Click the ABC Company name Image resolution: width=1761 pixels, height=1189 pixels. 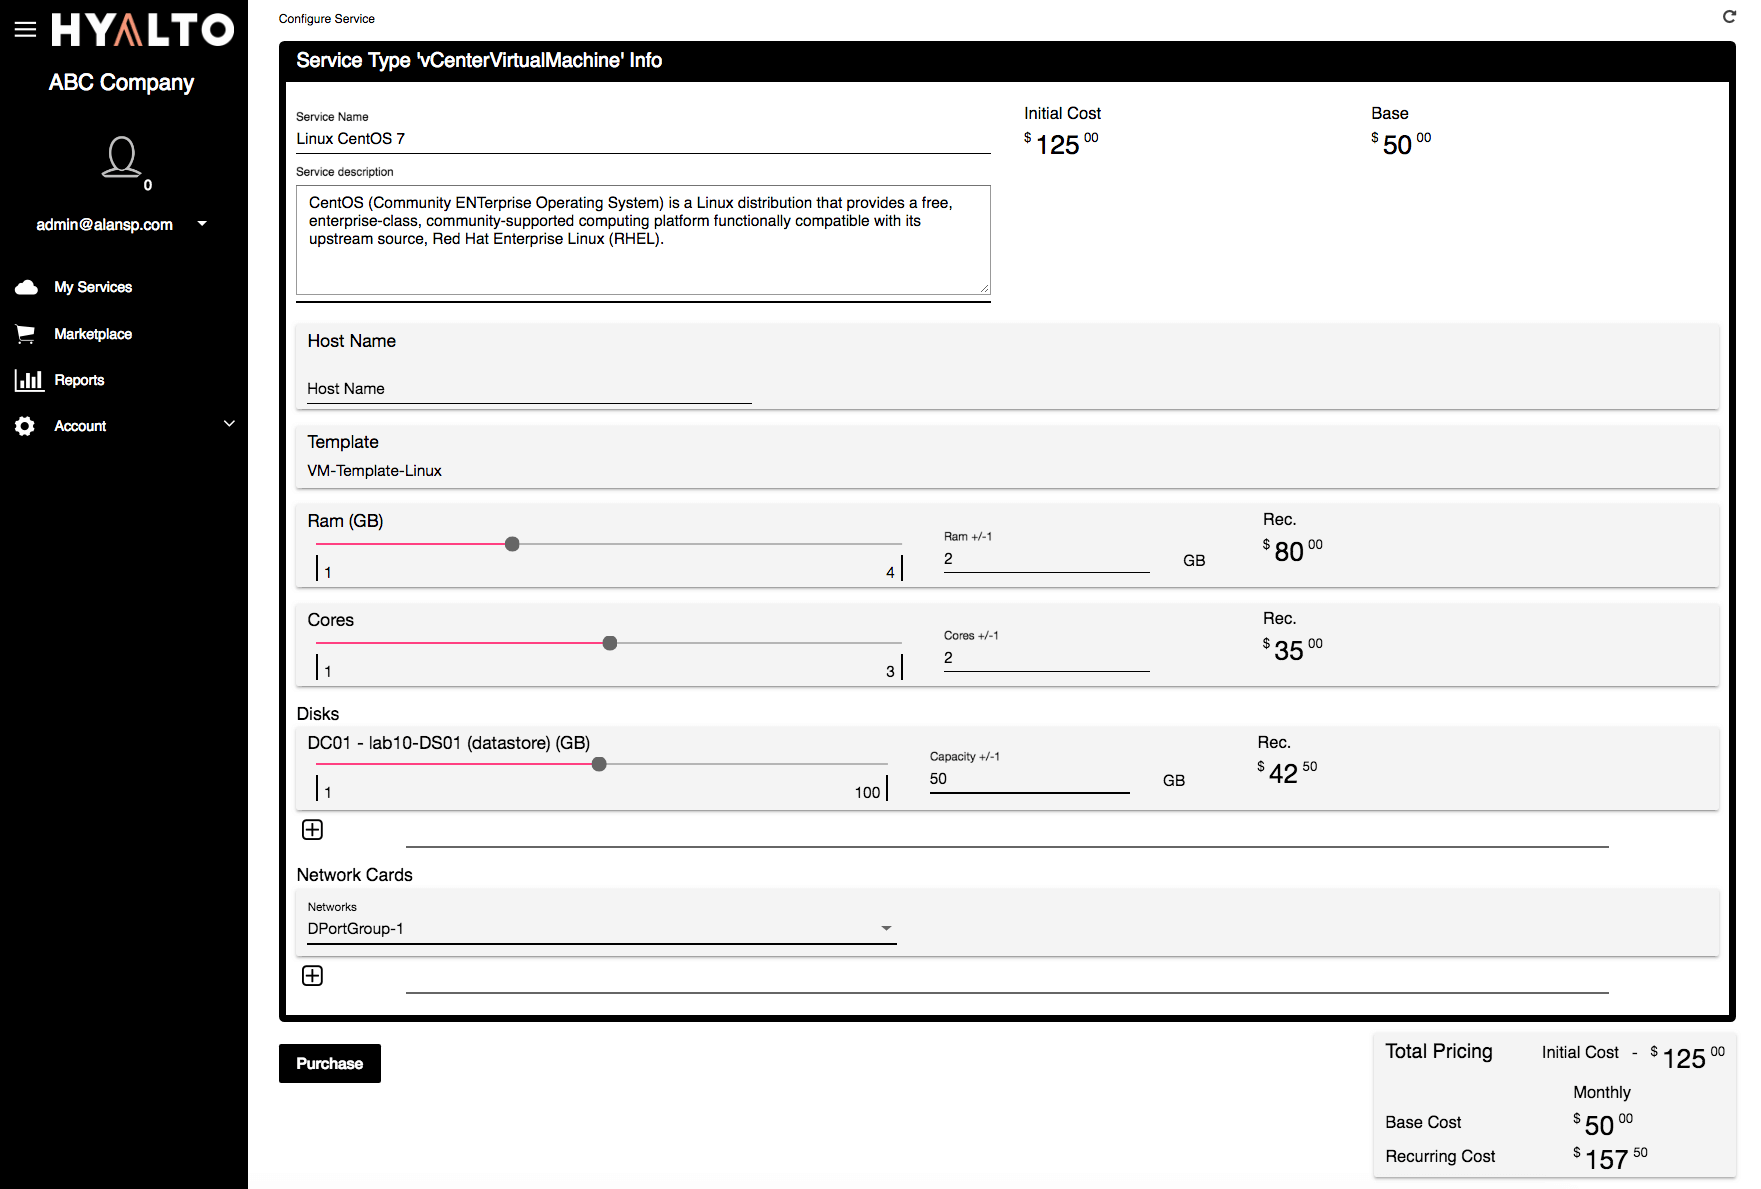tap(121, 83)
